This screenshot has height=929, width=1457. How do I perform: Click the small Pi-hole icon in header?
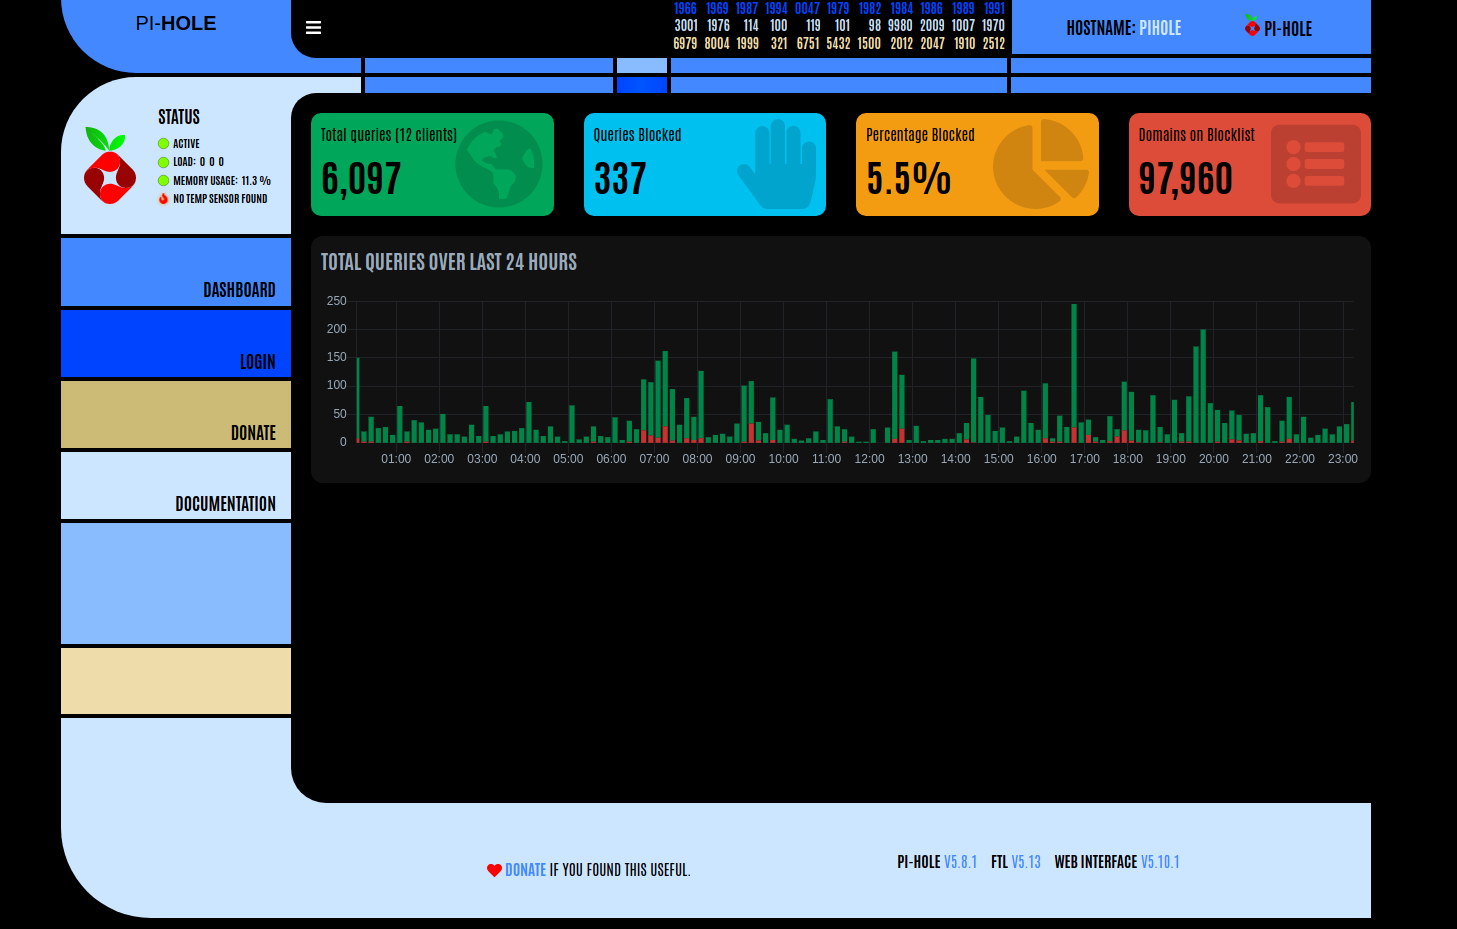click(x=1252, y=25)
